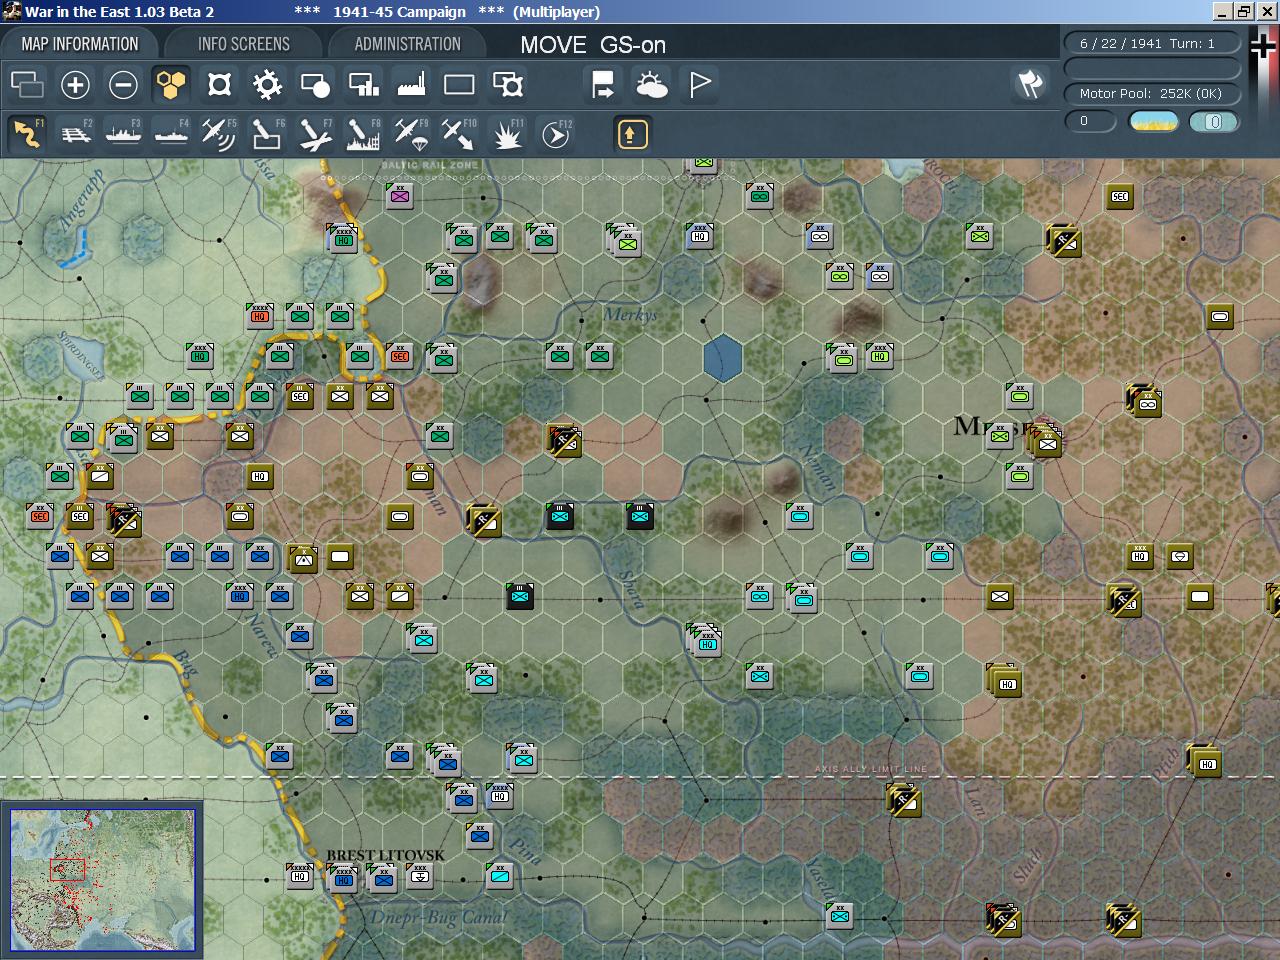Screen dimensions: 1280x960
Task: Click the flag with arrow icon
Action: click(x=603, y=85)
